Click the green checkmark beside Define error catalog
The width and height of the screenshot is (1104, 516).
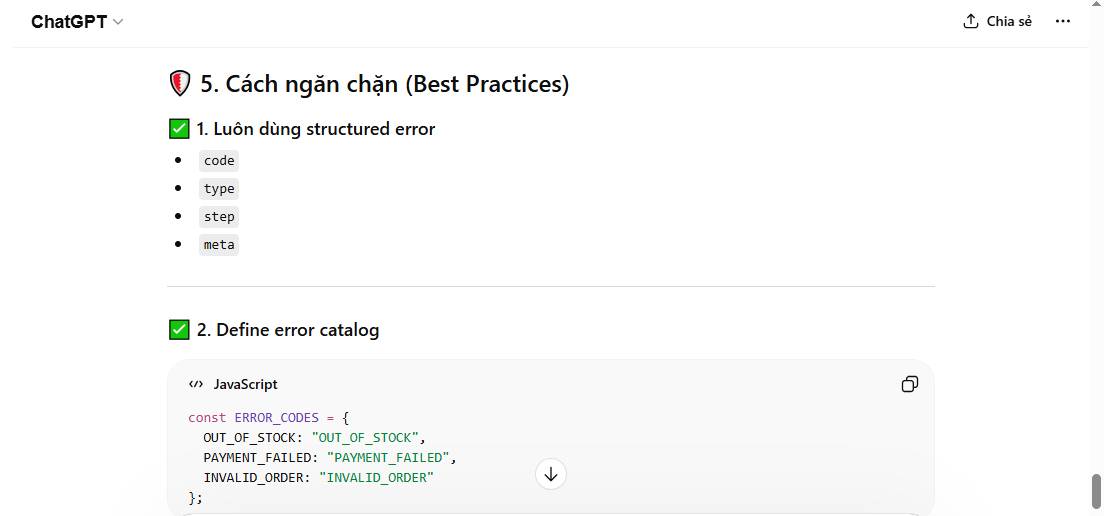(179, 329)
